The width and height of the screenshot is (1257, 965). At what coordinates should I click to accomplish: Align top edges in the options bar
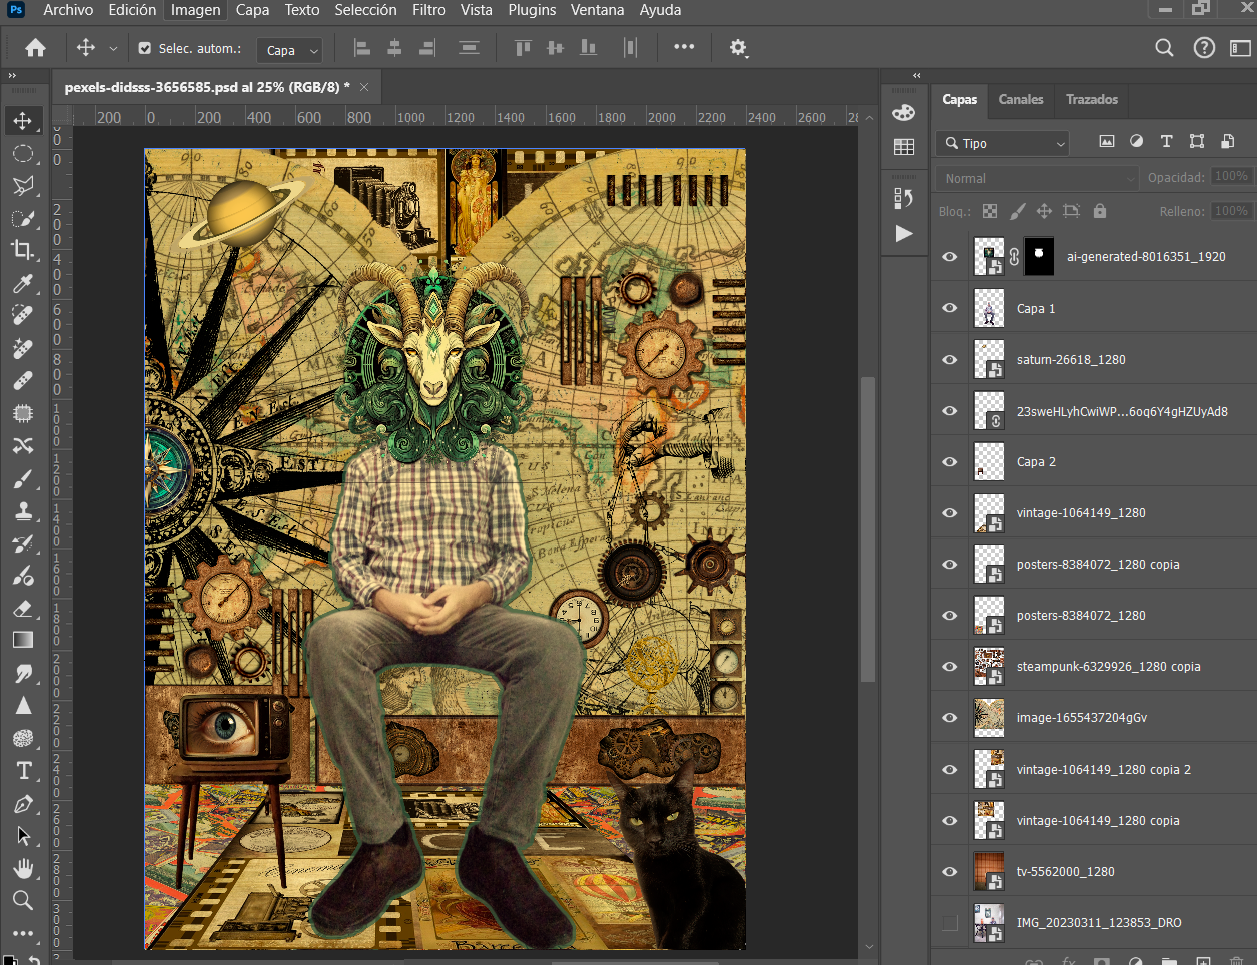(523, 48)
